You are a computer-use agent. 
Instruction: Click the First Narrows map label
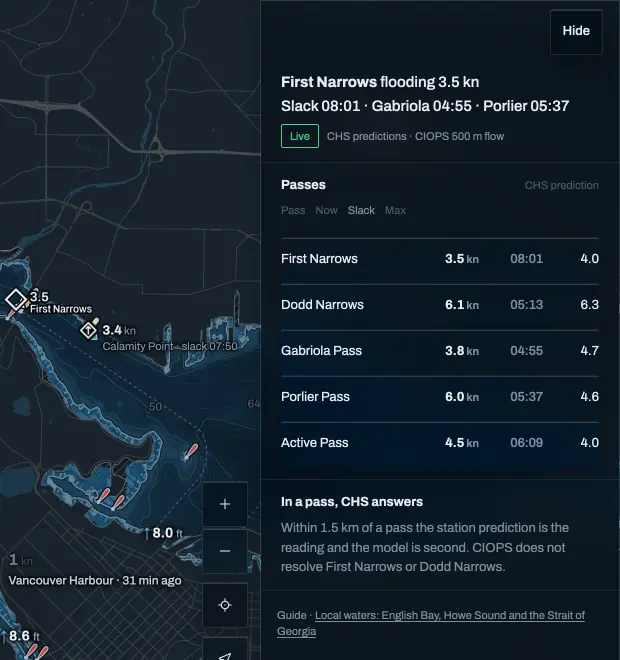pos(61,309)
